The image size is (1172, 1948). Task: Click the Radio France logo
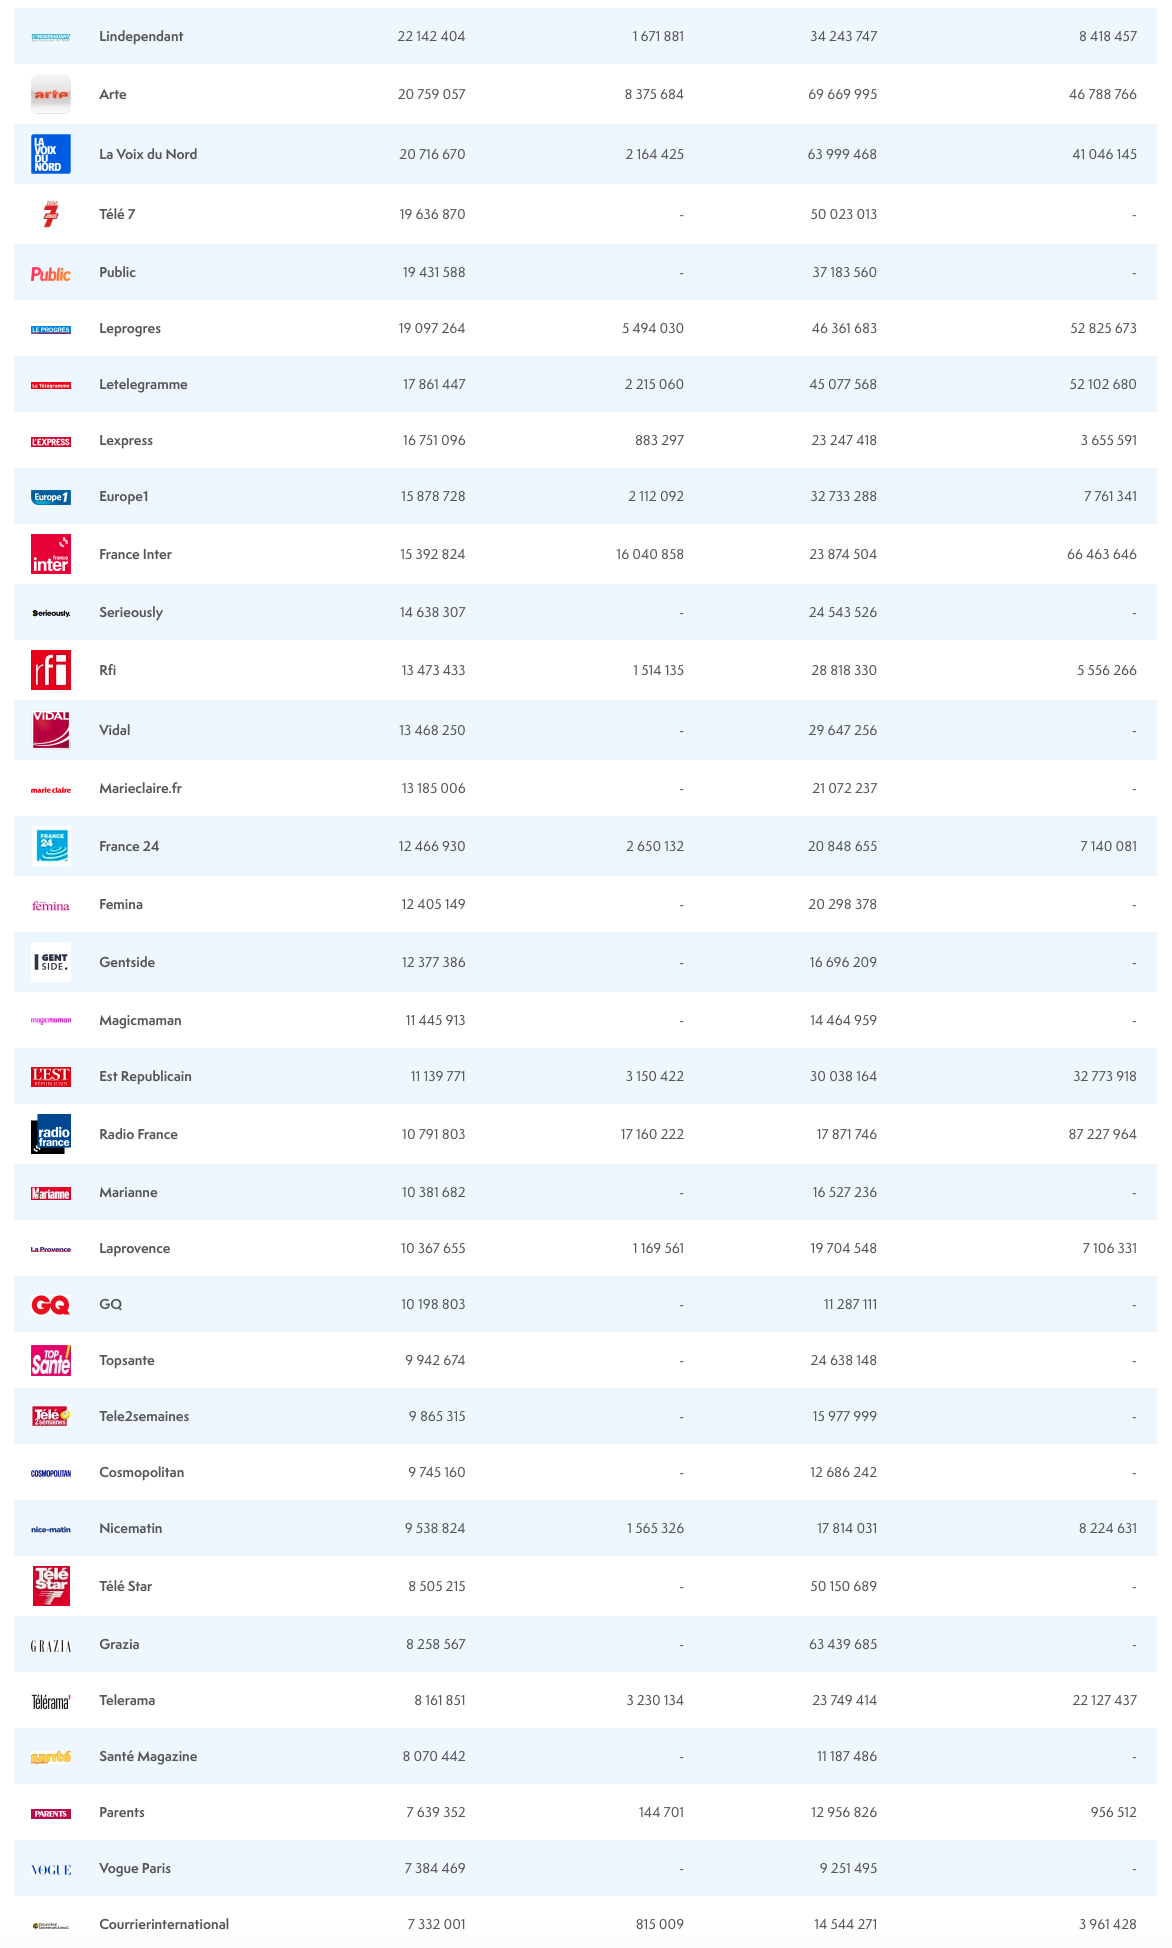pos(51,1134)
